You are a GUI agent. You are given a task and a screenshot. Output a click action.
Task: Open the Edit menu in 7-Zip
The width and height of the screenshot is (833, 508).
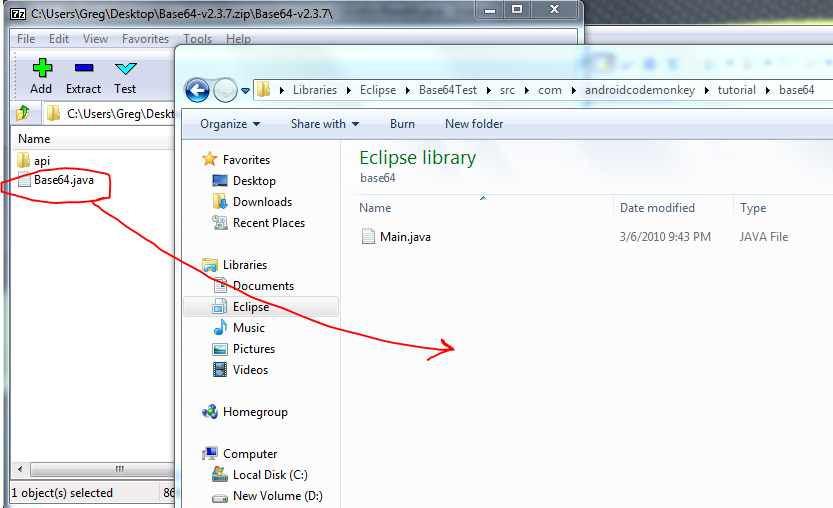[59, 39]
